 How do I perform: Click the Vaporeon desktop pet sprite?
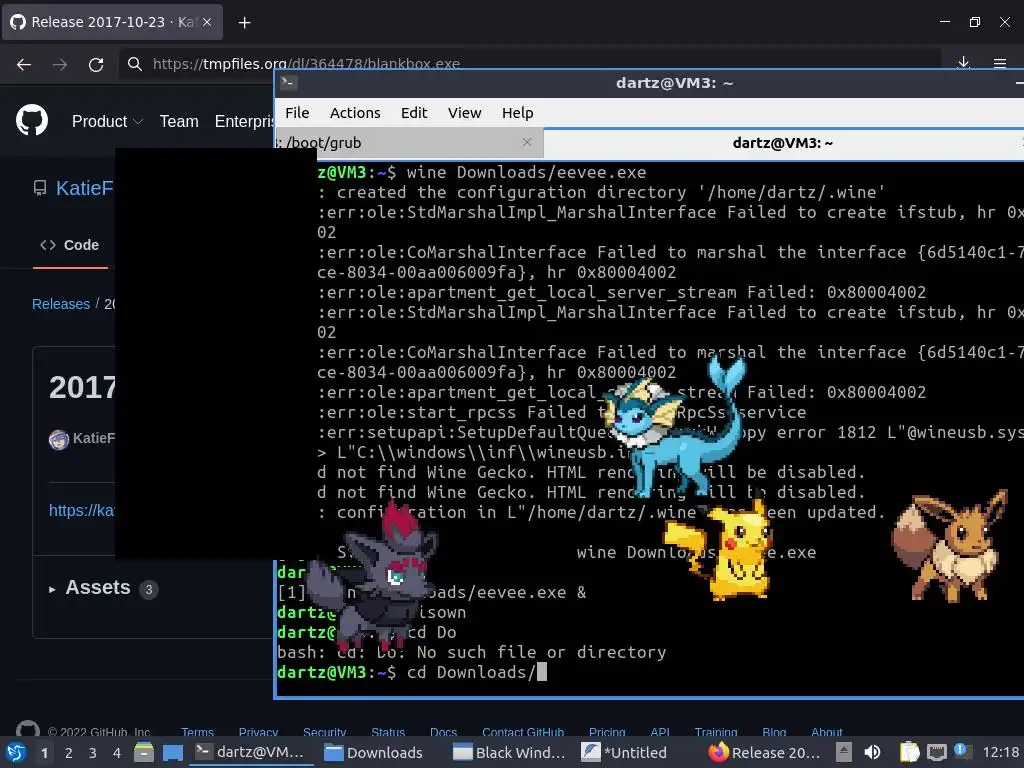pos(674,426)
